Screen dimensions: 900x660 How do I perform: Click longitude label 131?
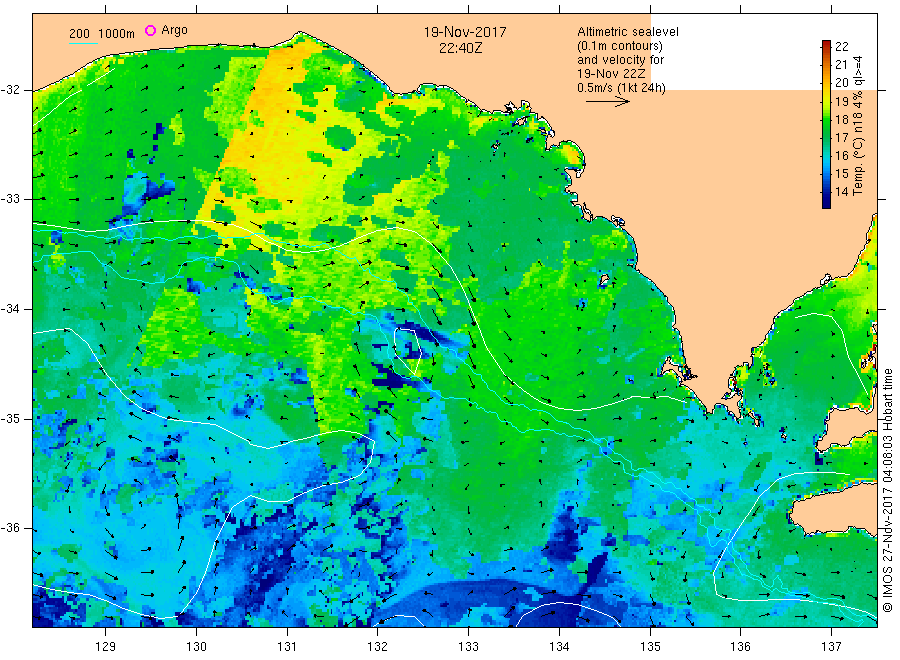[x=287, y=647]
